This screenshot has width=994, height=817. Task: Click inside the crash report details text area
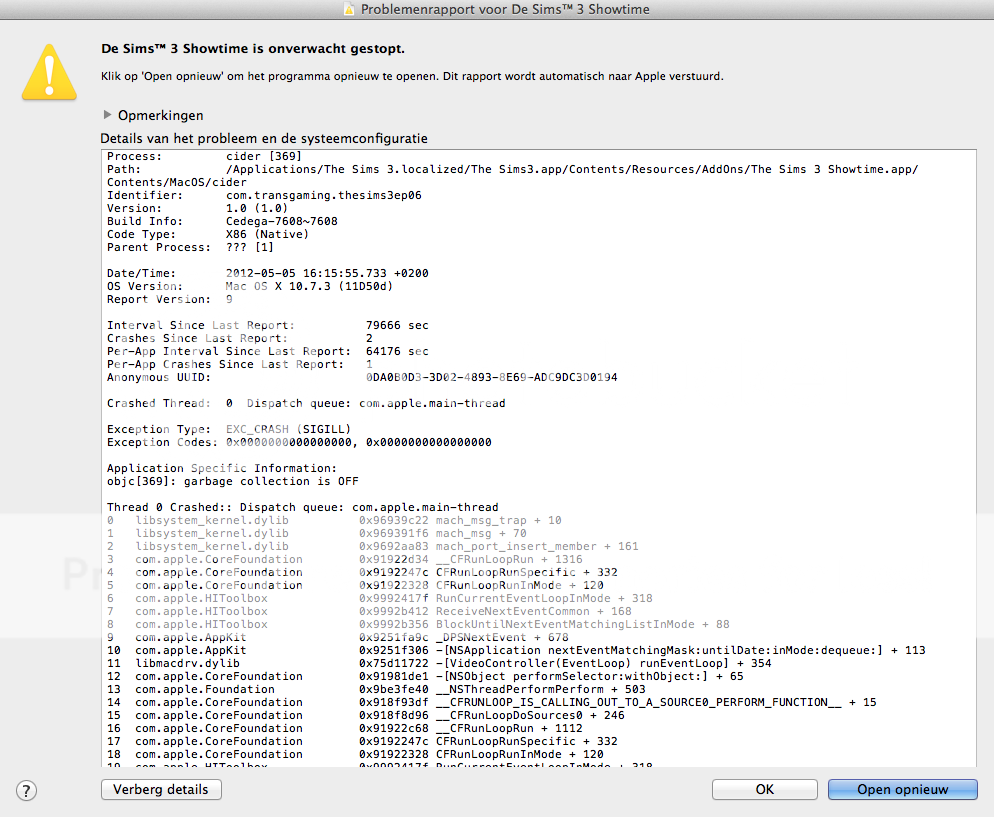coord(538,458)
